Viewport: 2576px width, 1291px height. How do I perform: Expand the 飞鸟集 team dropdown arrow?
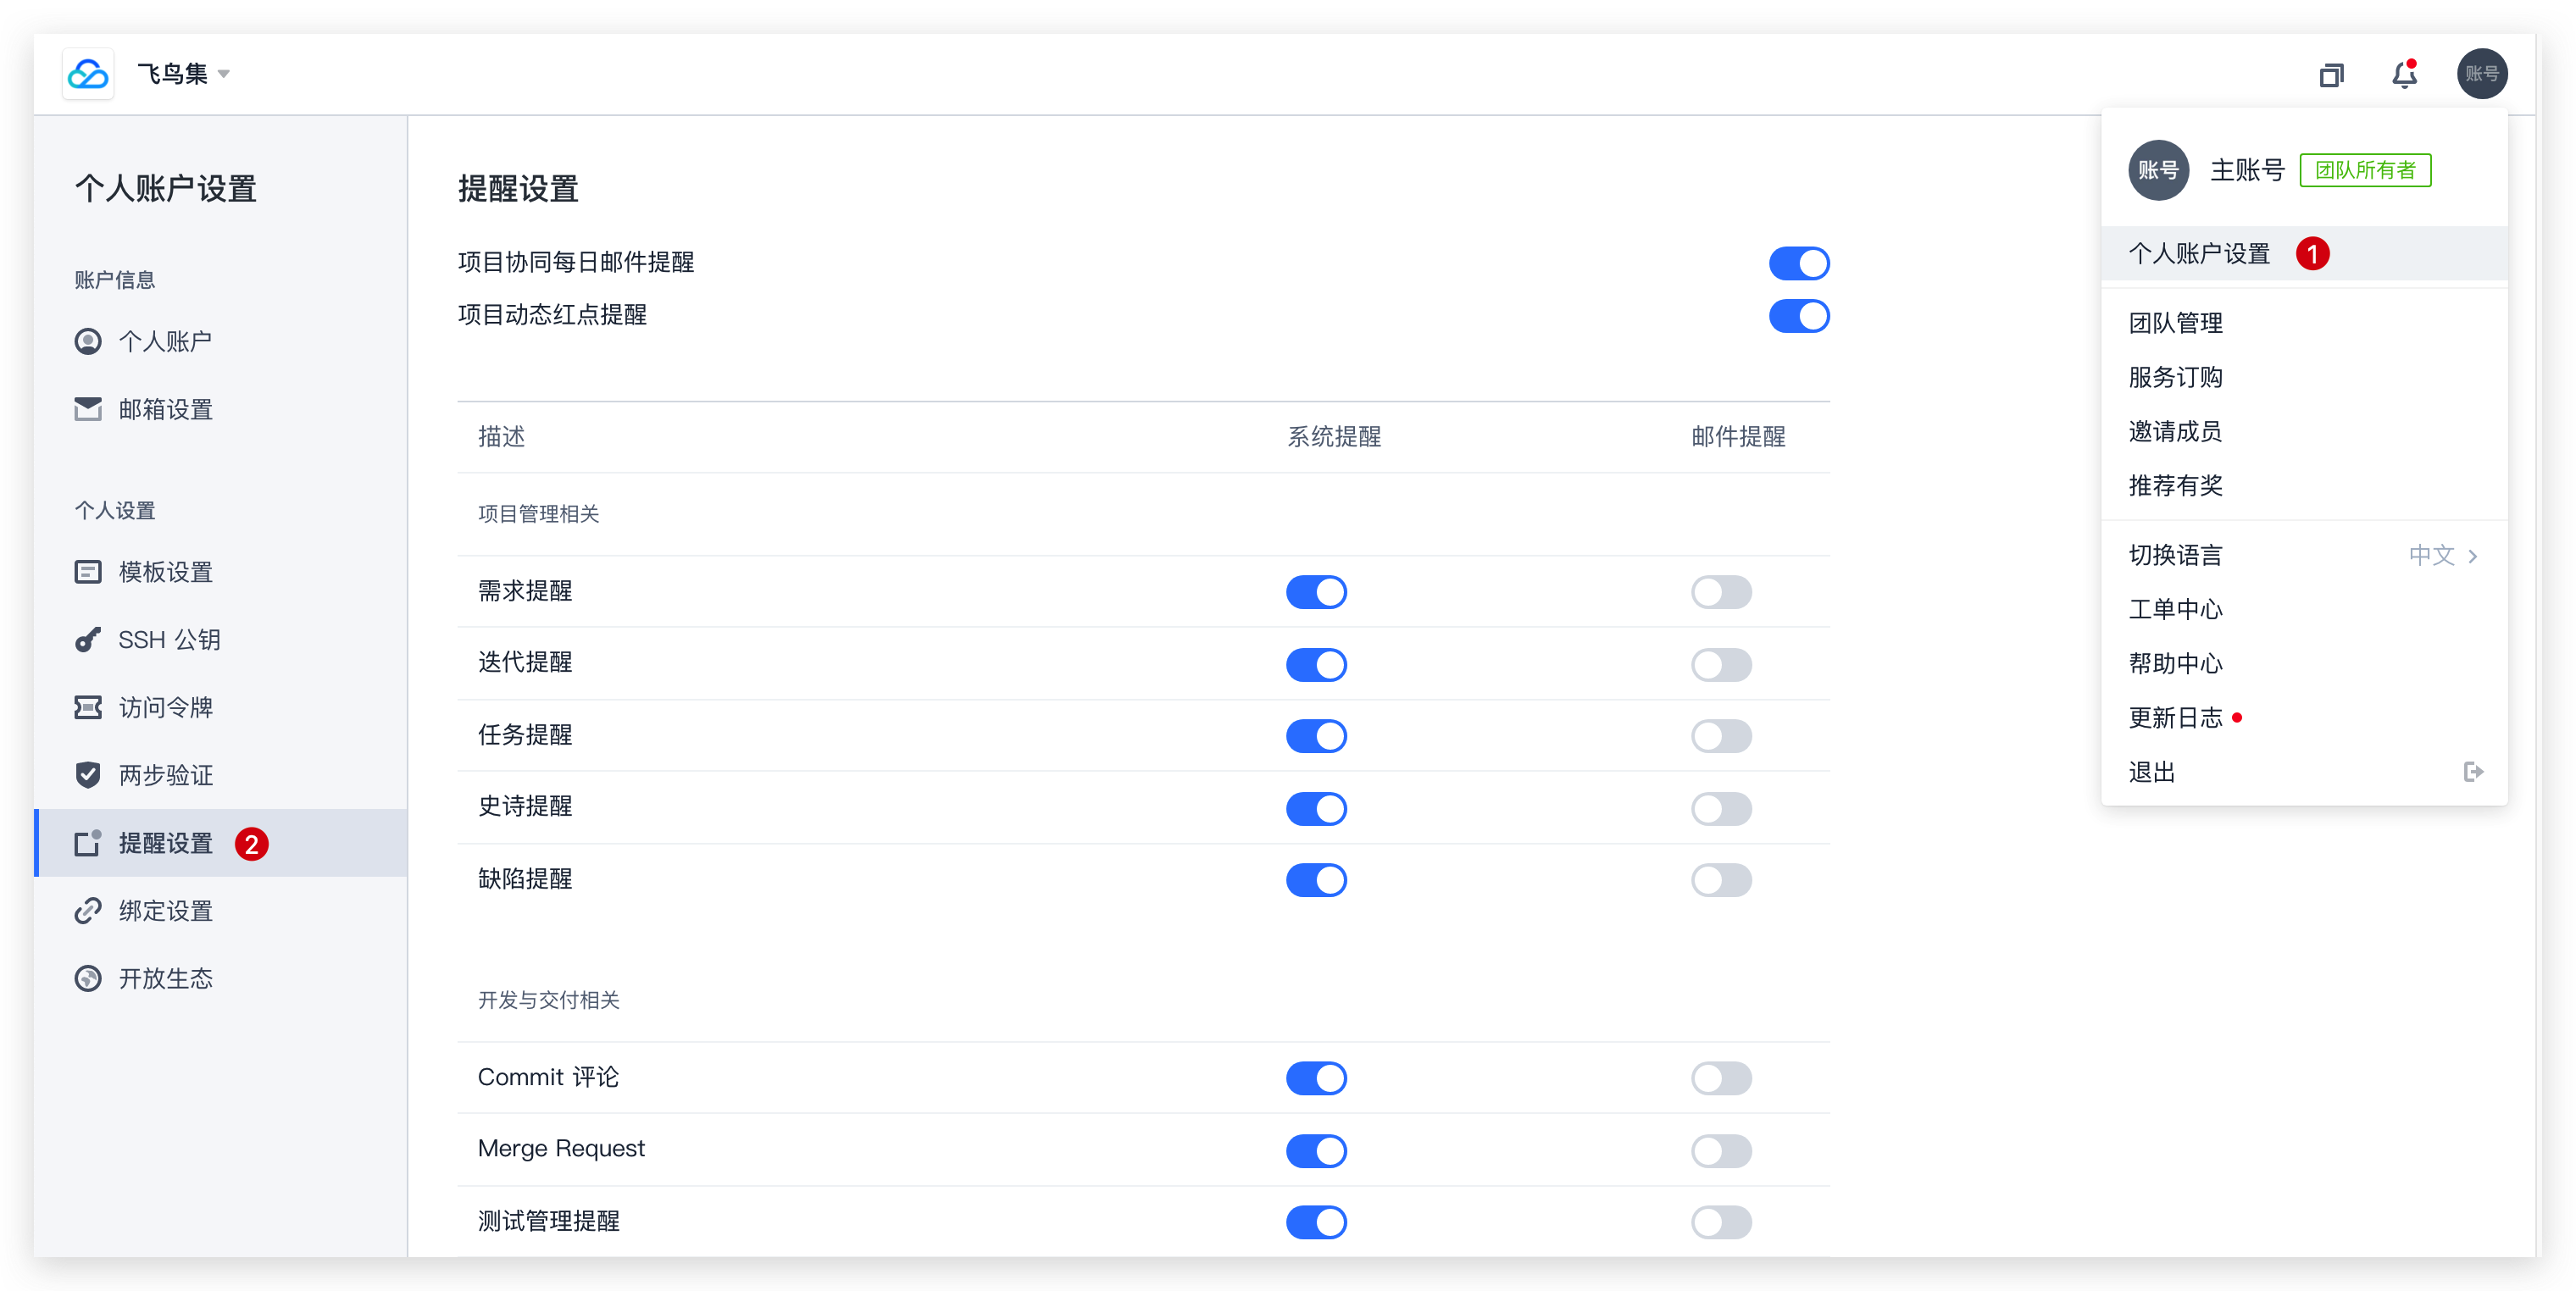point(224,74)
